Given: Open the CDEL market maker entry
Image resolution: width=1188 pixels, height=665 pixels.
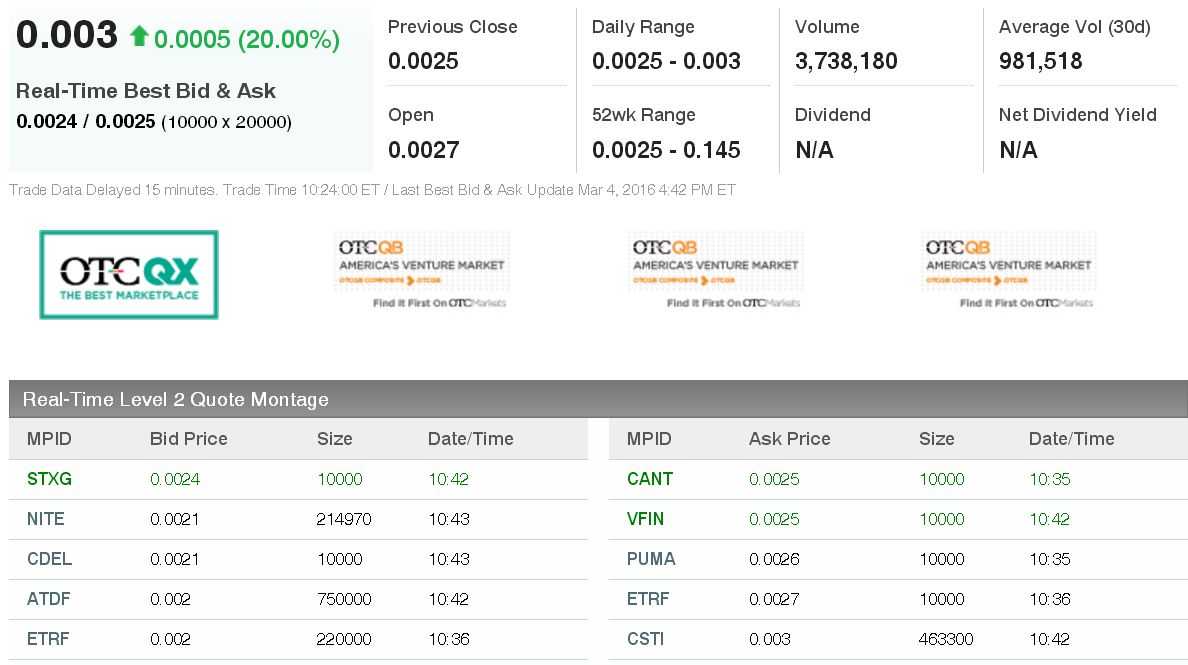Looking at the screenshot, I should pos(49,559).
